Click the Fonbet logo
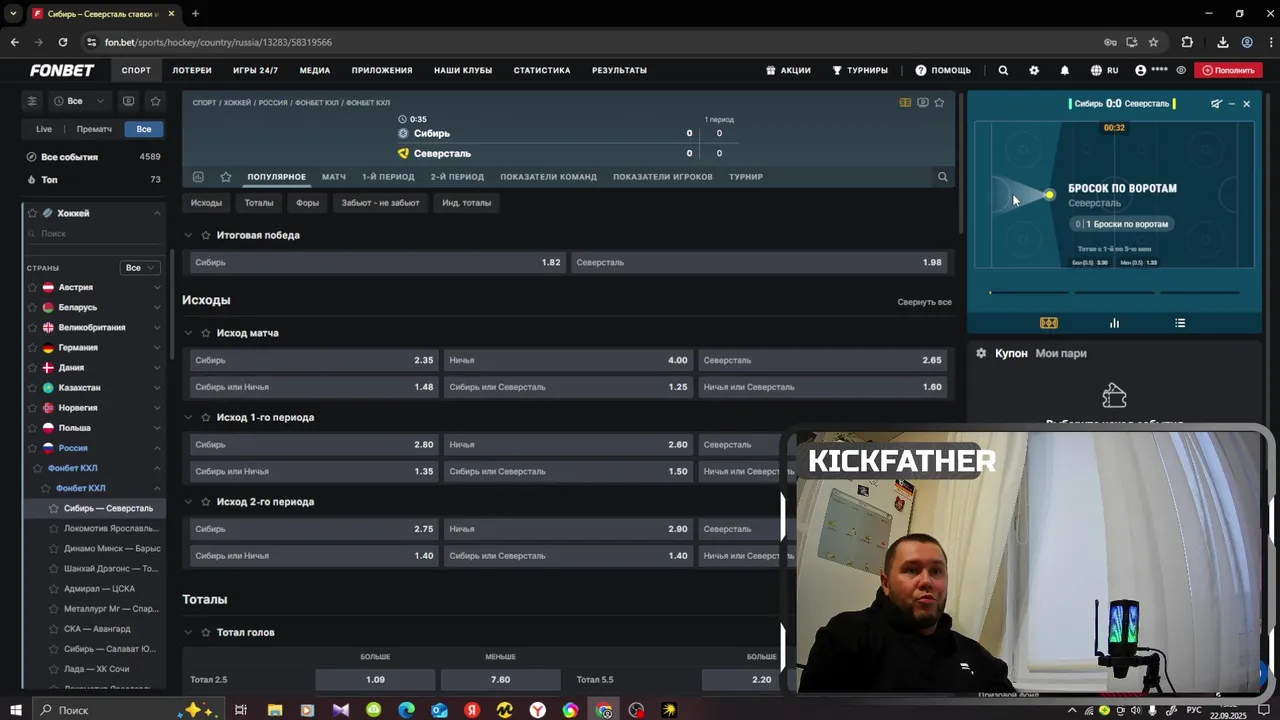The image size is (1280, 720). [62, 70]
